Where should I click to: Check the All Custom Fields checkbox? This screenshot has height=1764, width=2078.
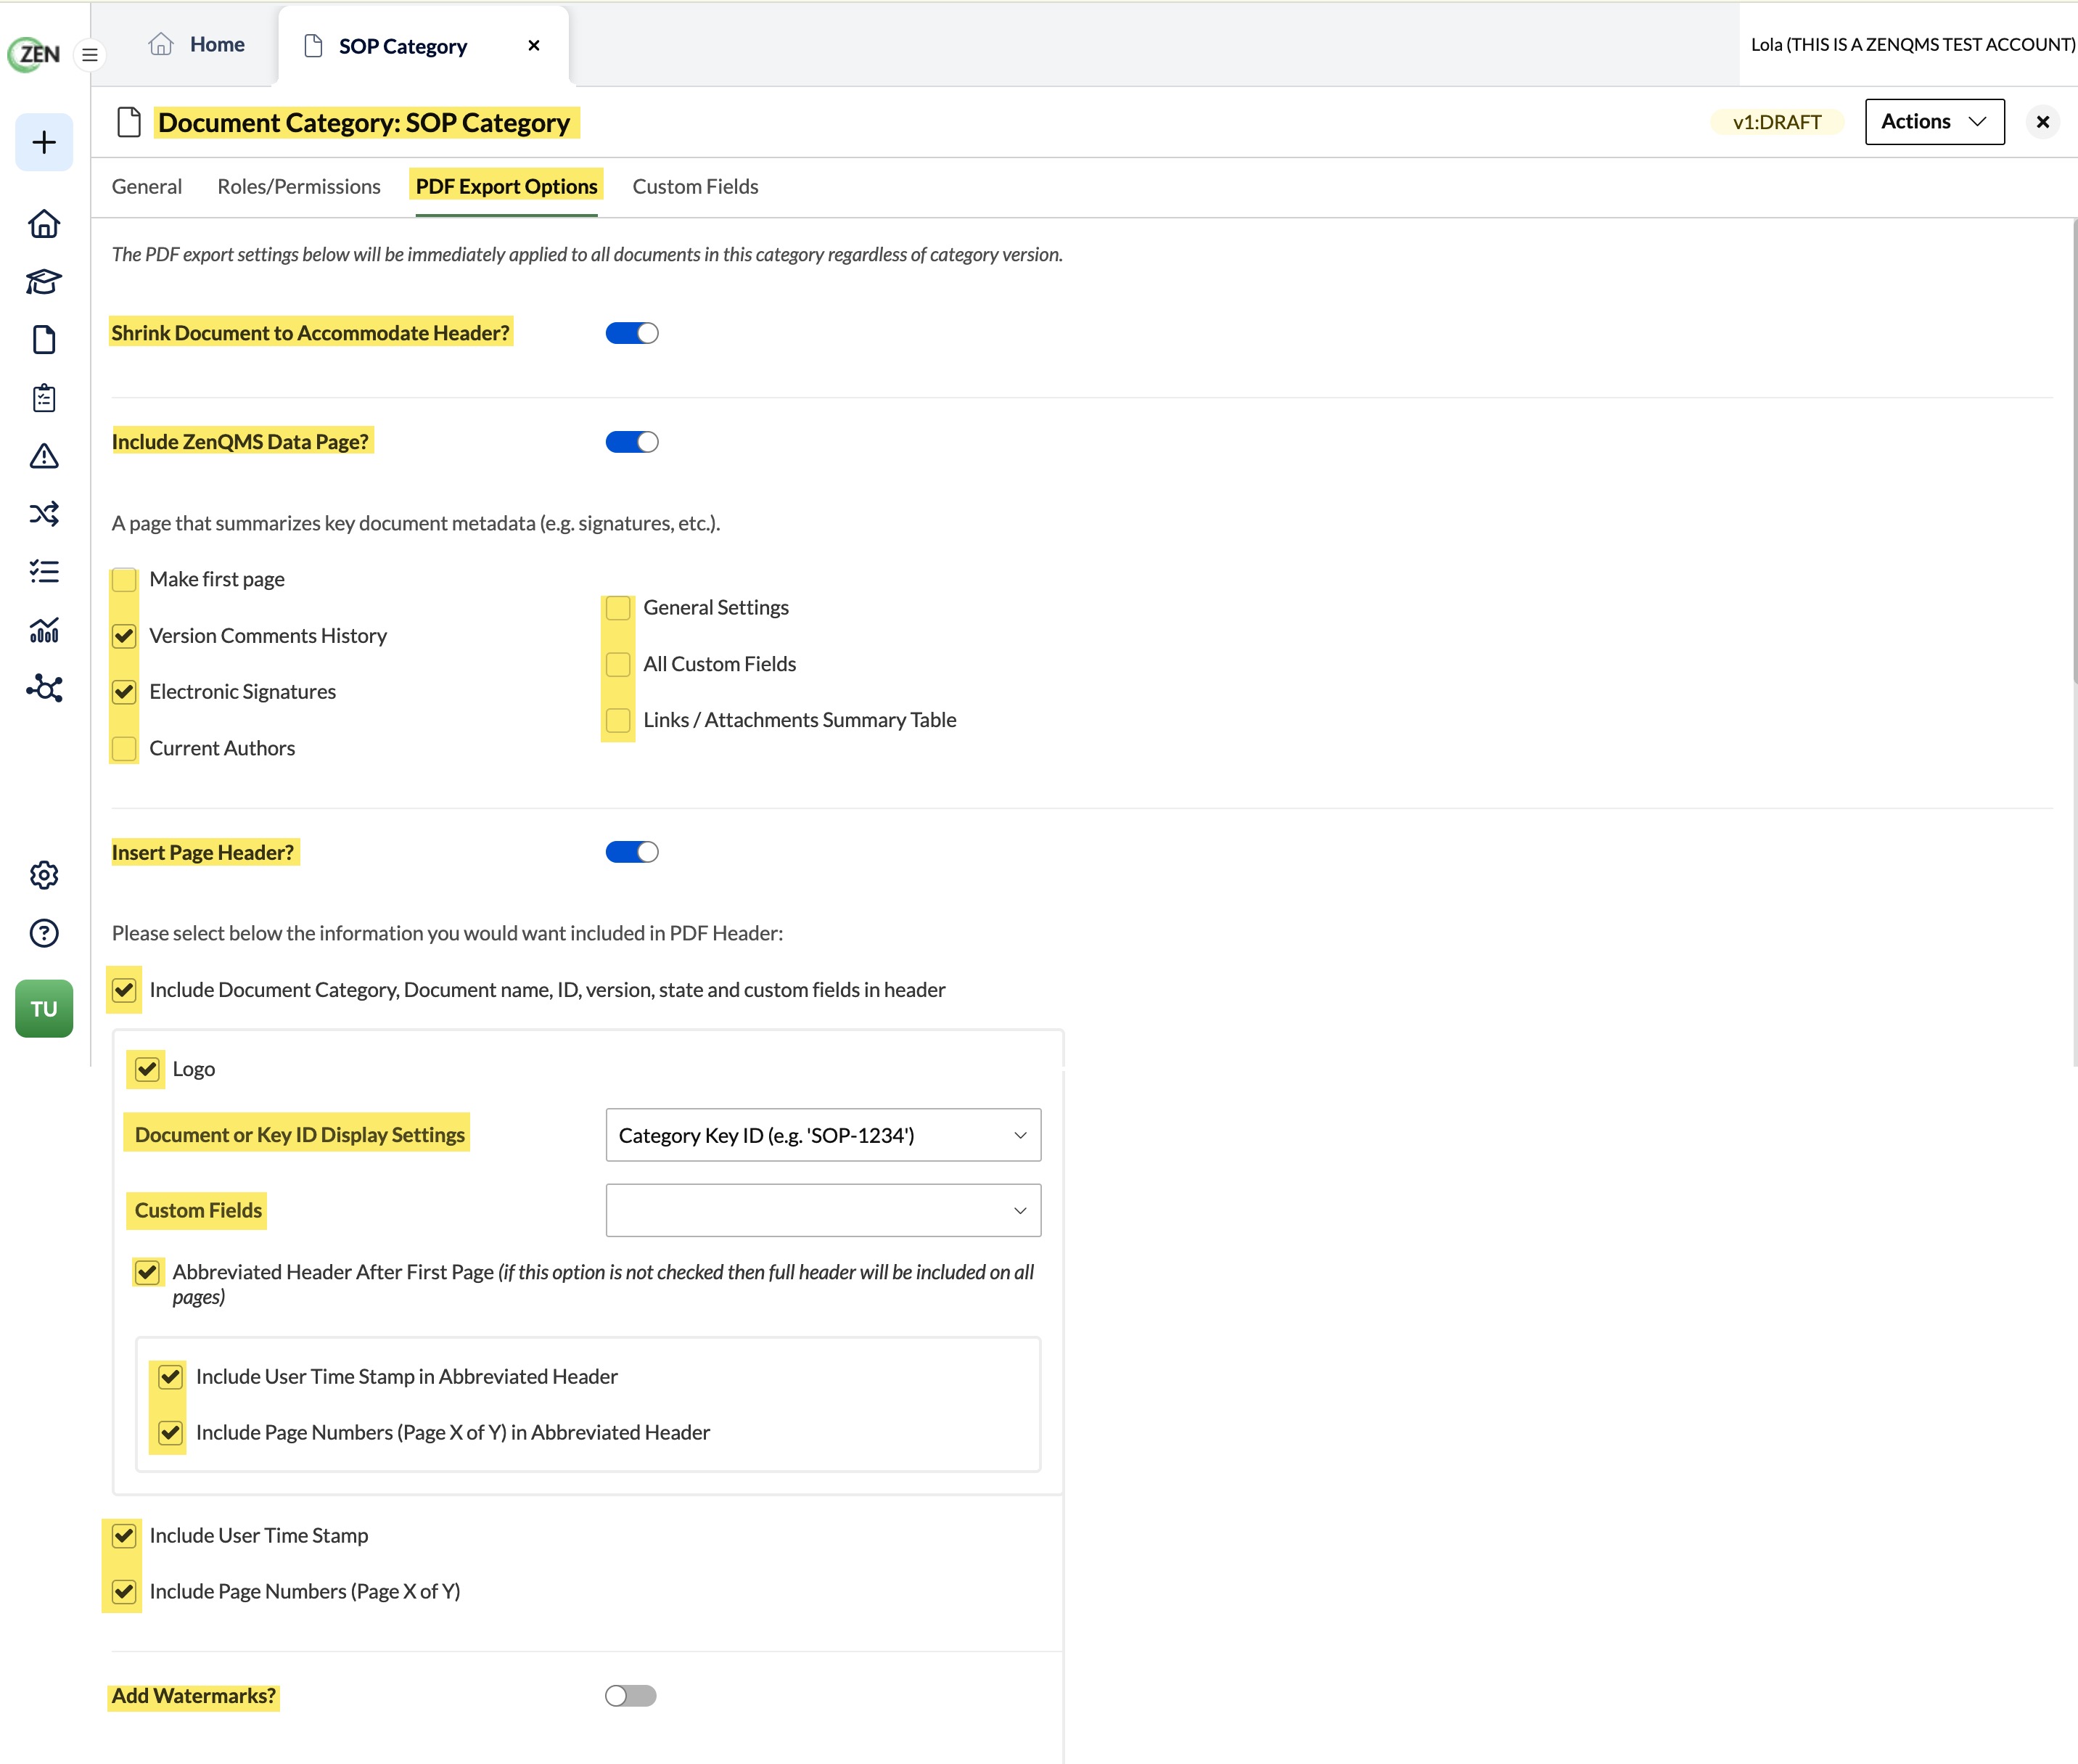(x=618, y=664)
